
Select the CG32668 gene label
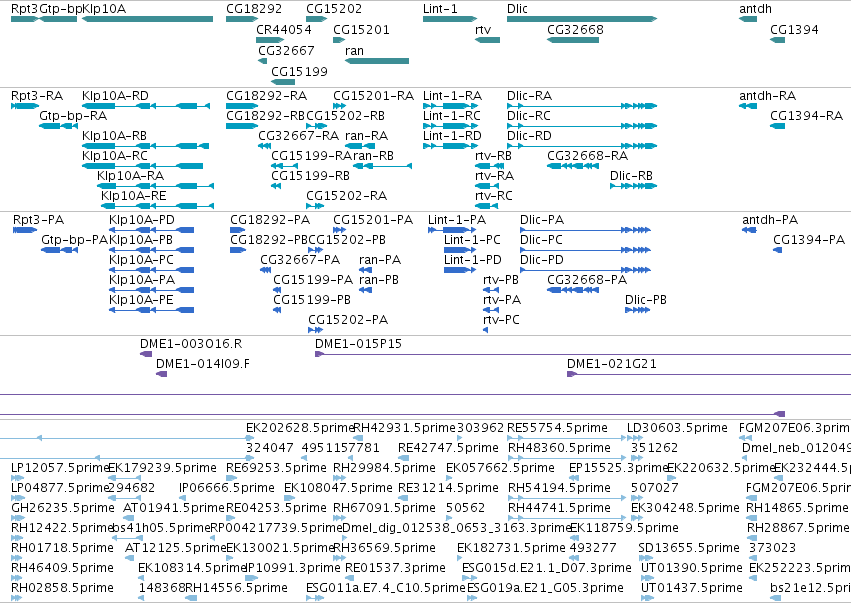(575, 30)
